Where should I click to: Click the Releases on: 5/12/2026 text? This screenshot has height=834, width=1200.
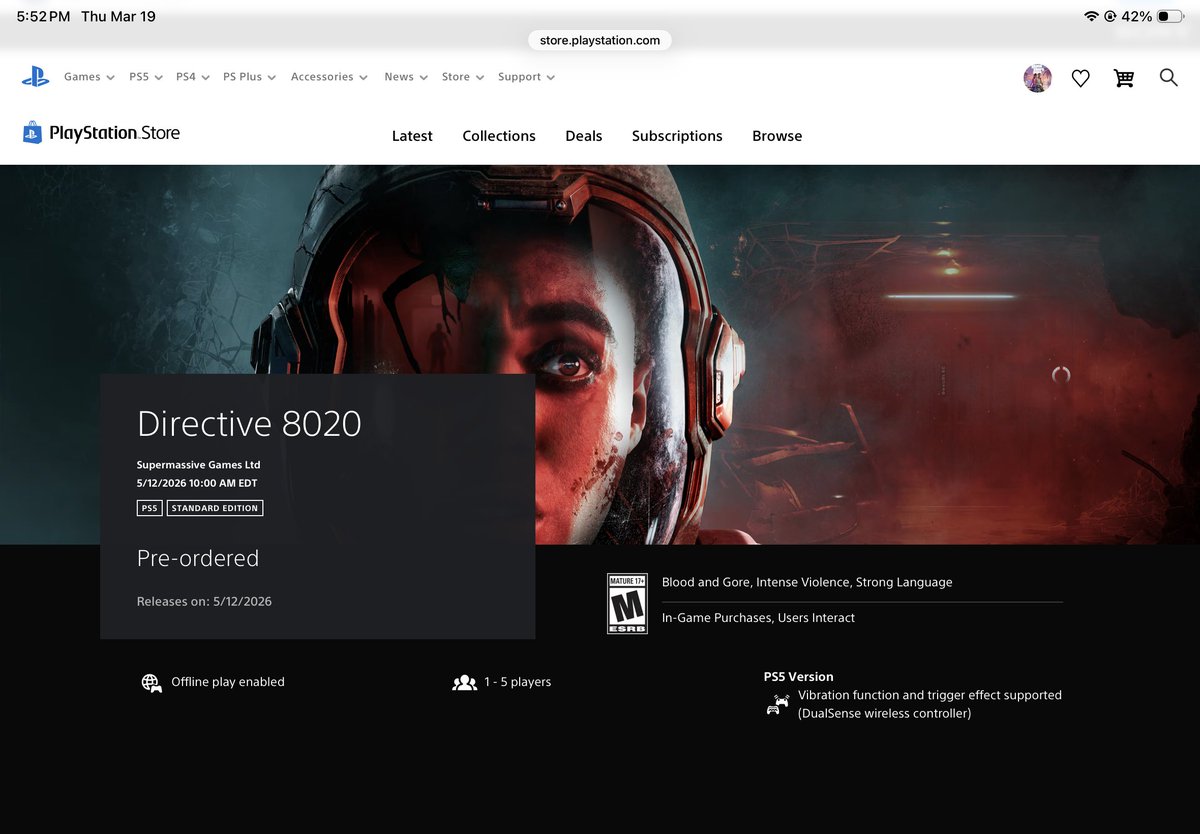(204, 601)
